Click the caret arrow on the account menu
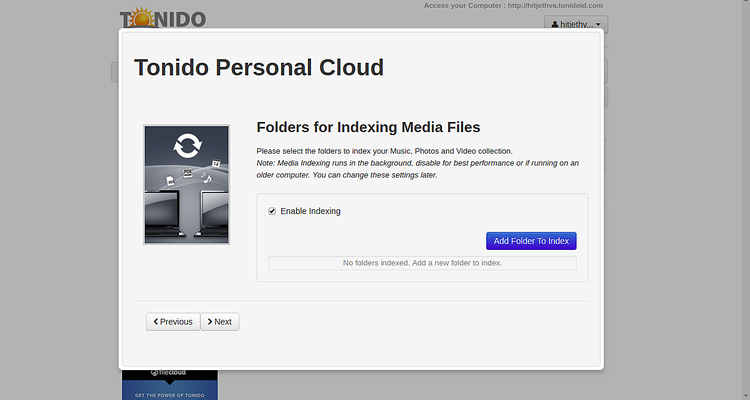The height and width of the screenshot is (400, 750). point(598,23)
